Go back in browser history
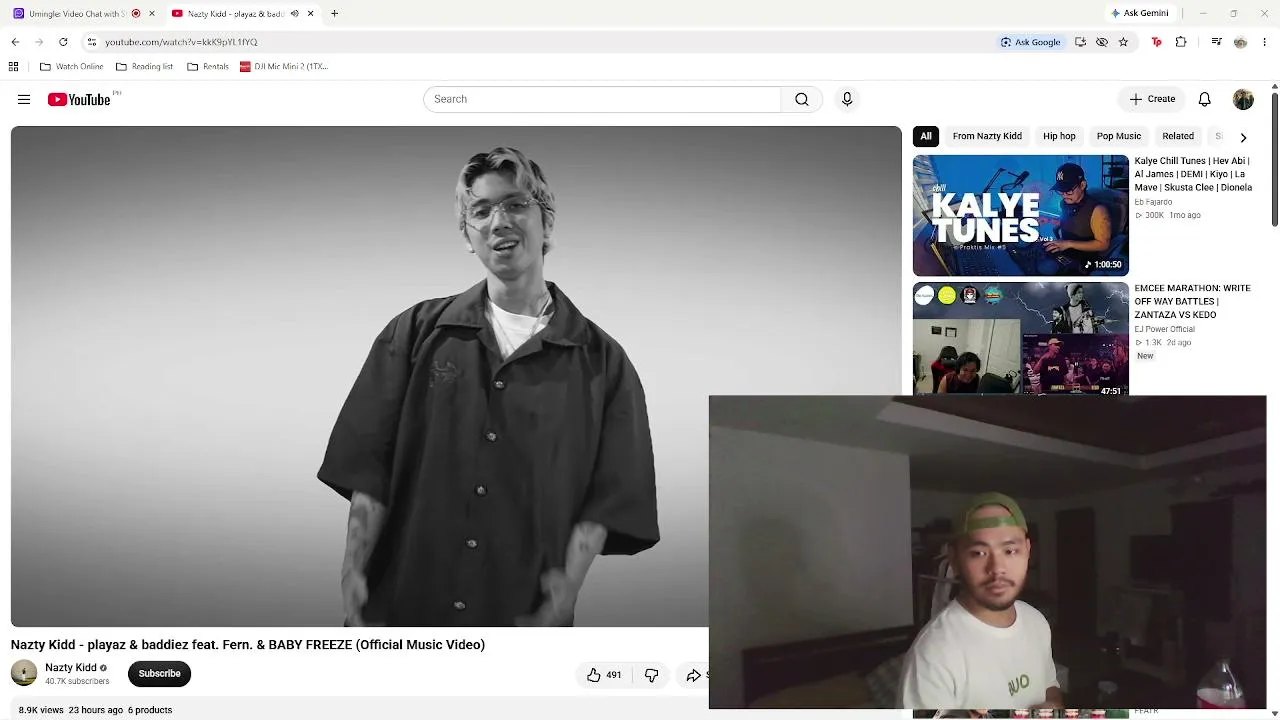1280x720 pixels. (15, 42)
